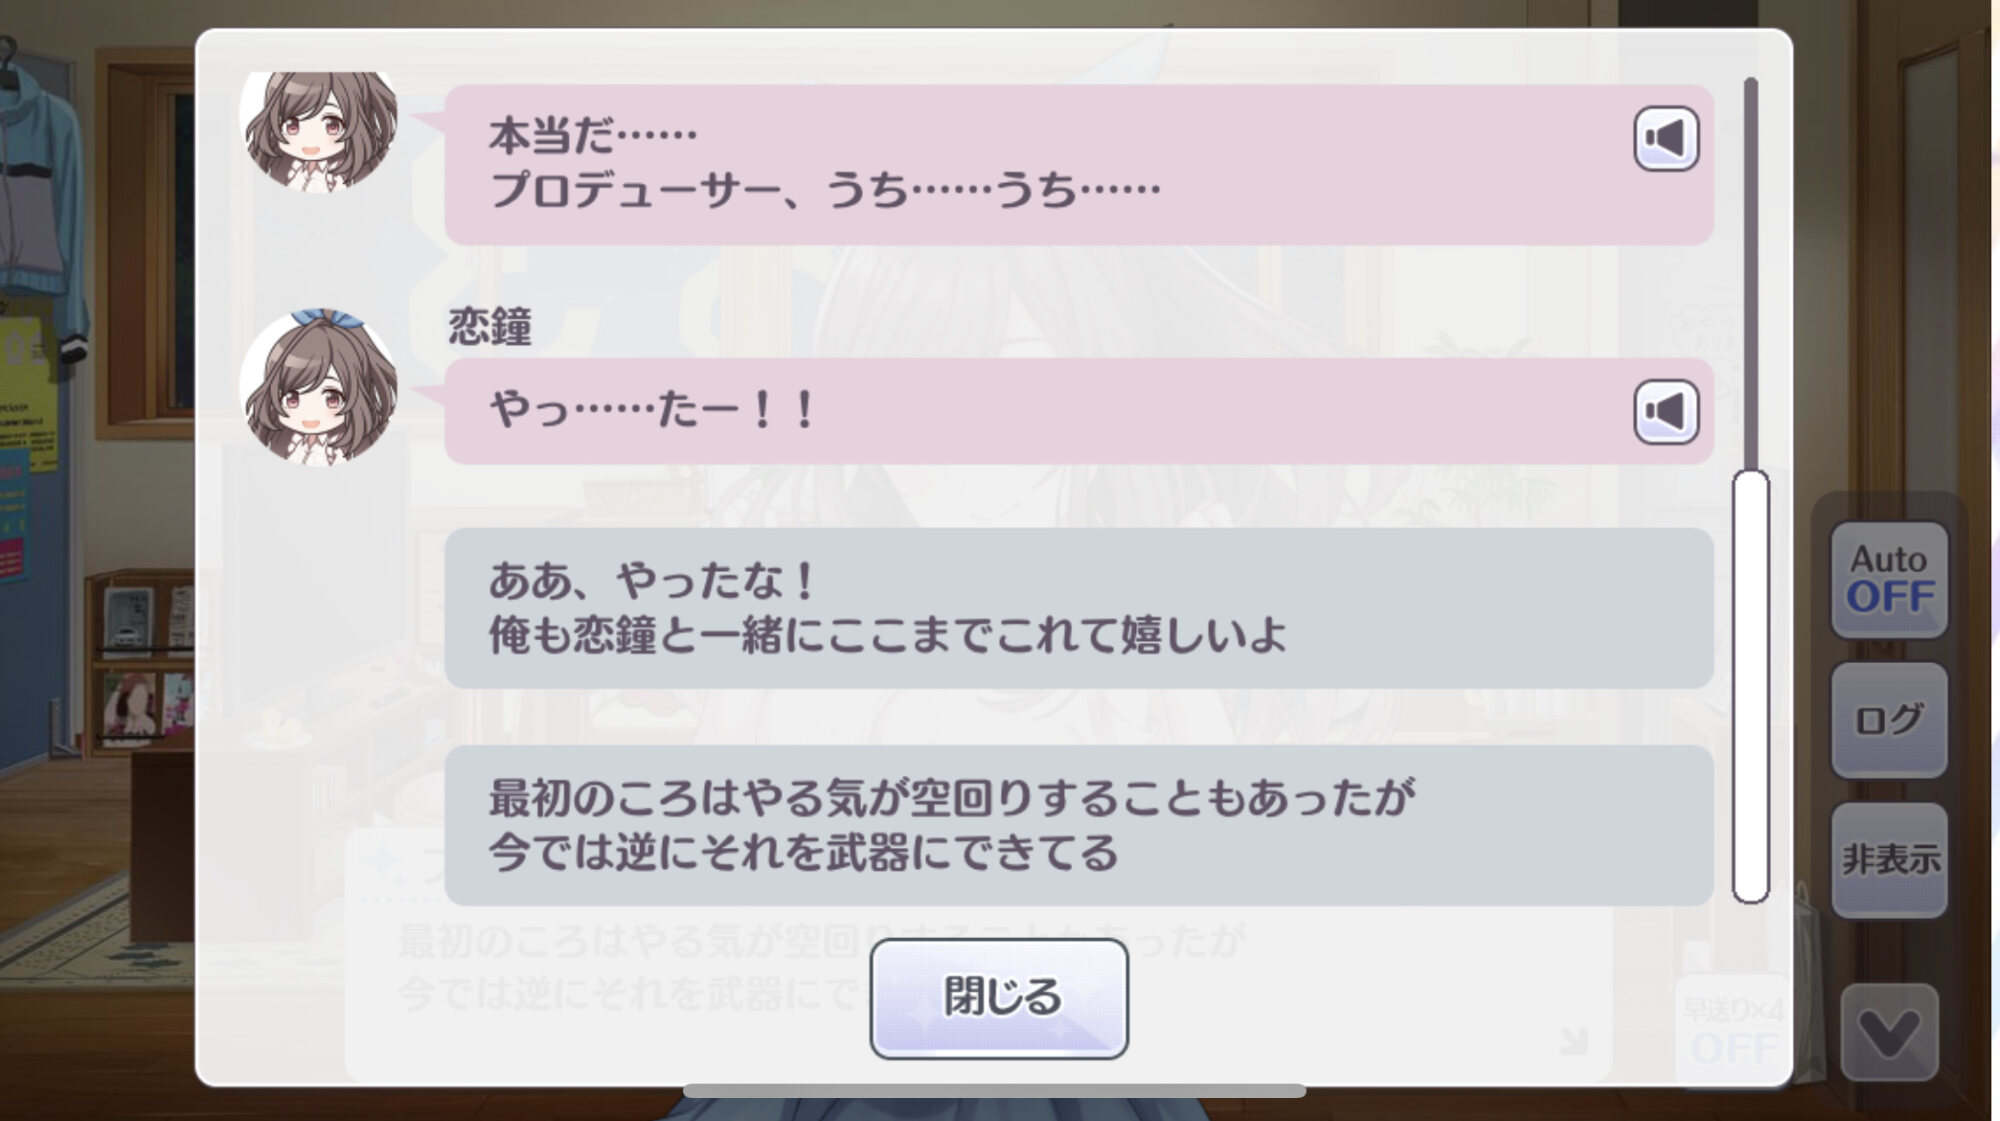
Task: Select the 最初のころは producer message bubble
Action: 1079,826
